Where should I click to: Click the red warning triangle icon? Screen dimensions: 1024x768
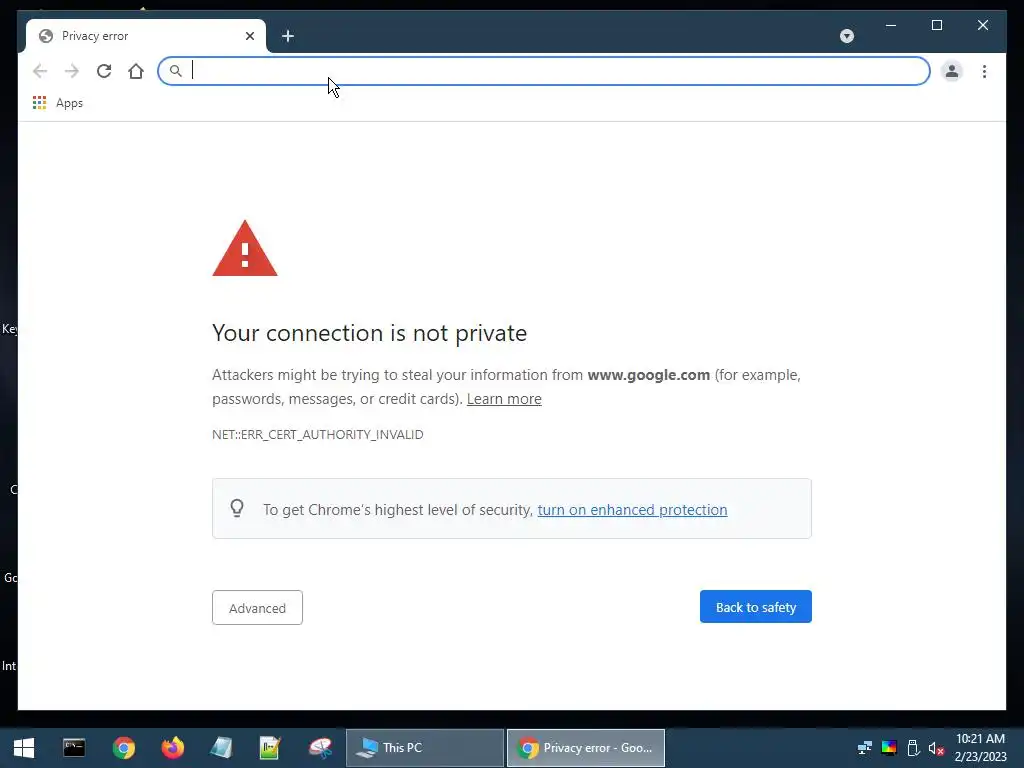point(245,249)
